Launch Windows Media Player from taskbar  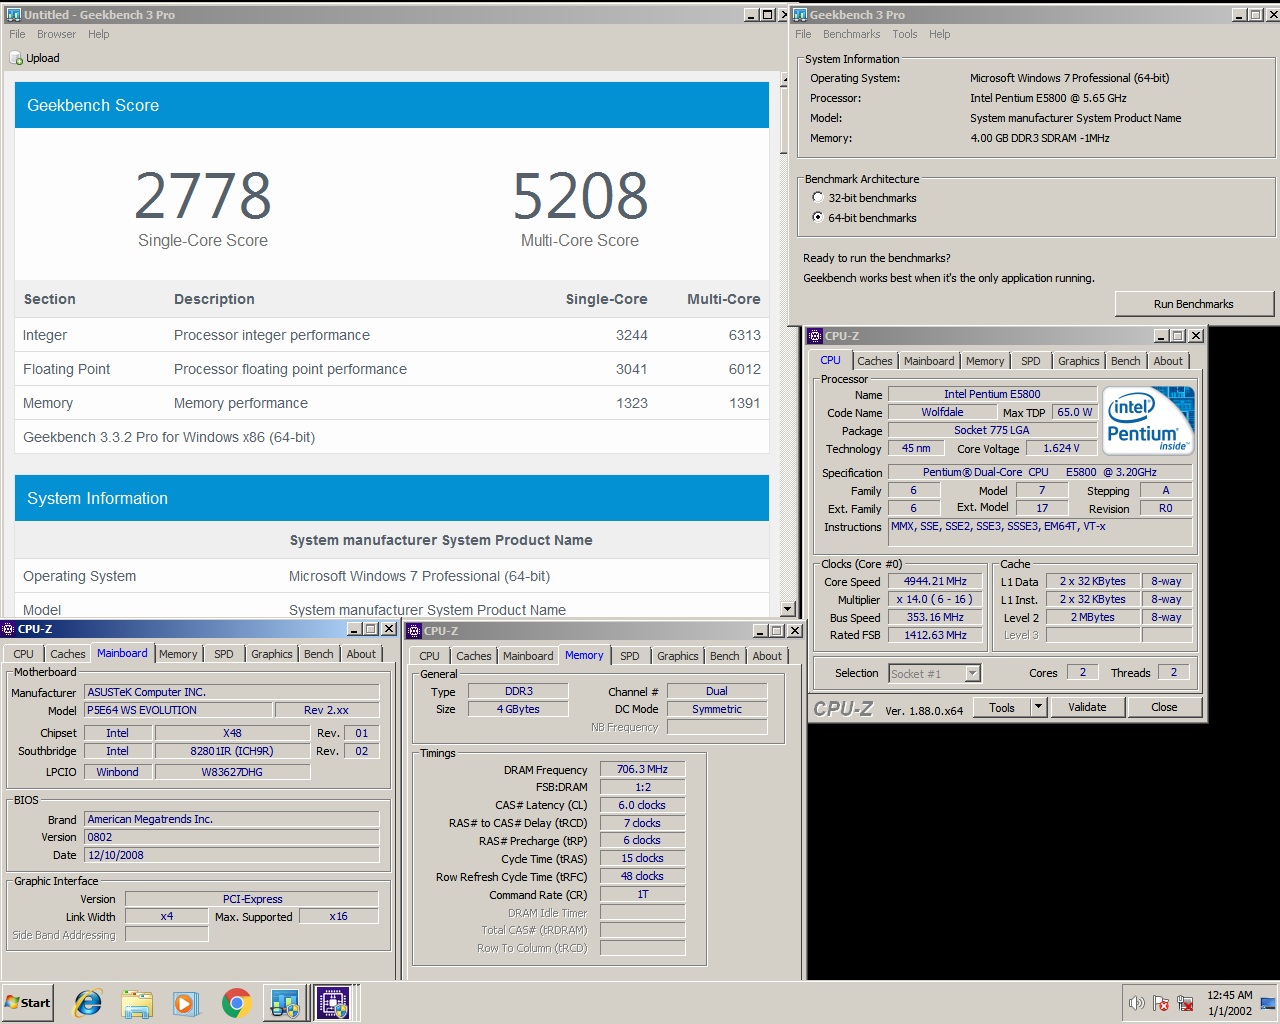click(186, 1002)
